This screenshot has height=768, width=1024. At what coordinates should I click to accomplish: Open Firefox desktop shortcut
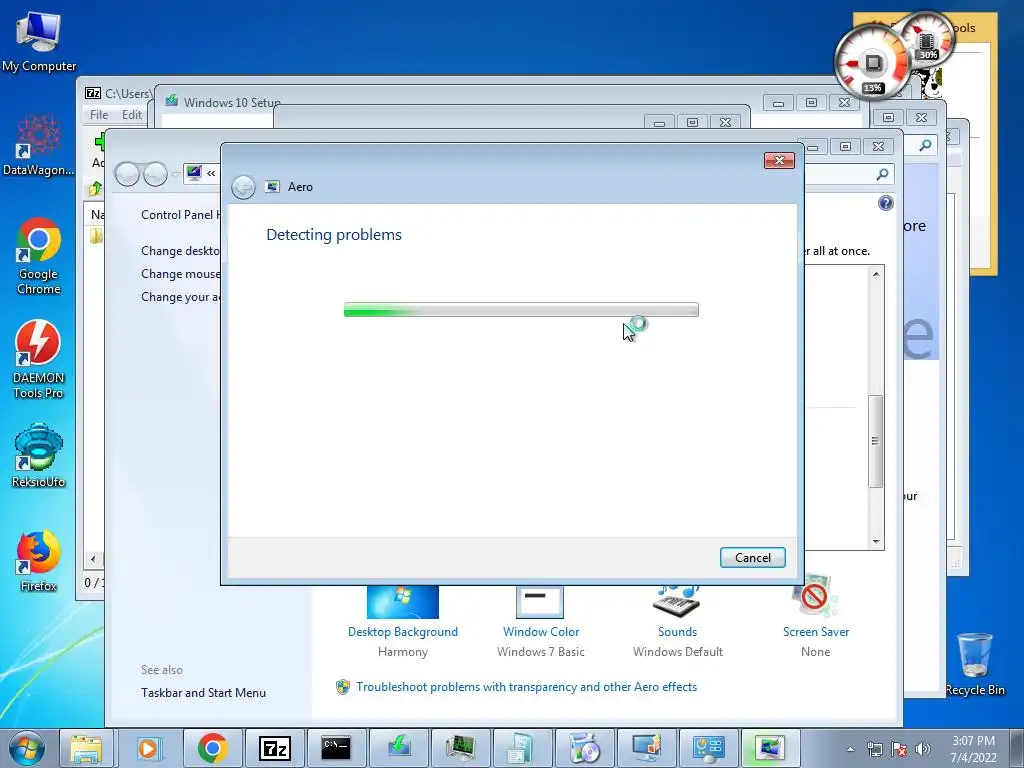[39, 561]
